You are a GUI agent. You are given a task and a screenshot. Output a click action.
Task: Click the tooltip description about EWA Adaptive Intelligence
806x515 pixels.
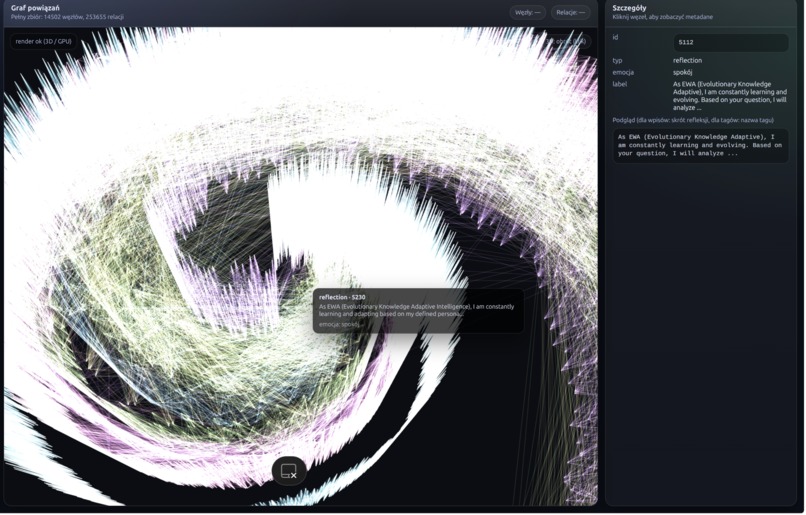click(416, 310)
